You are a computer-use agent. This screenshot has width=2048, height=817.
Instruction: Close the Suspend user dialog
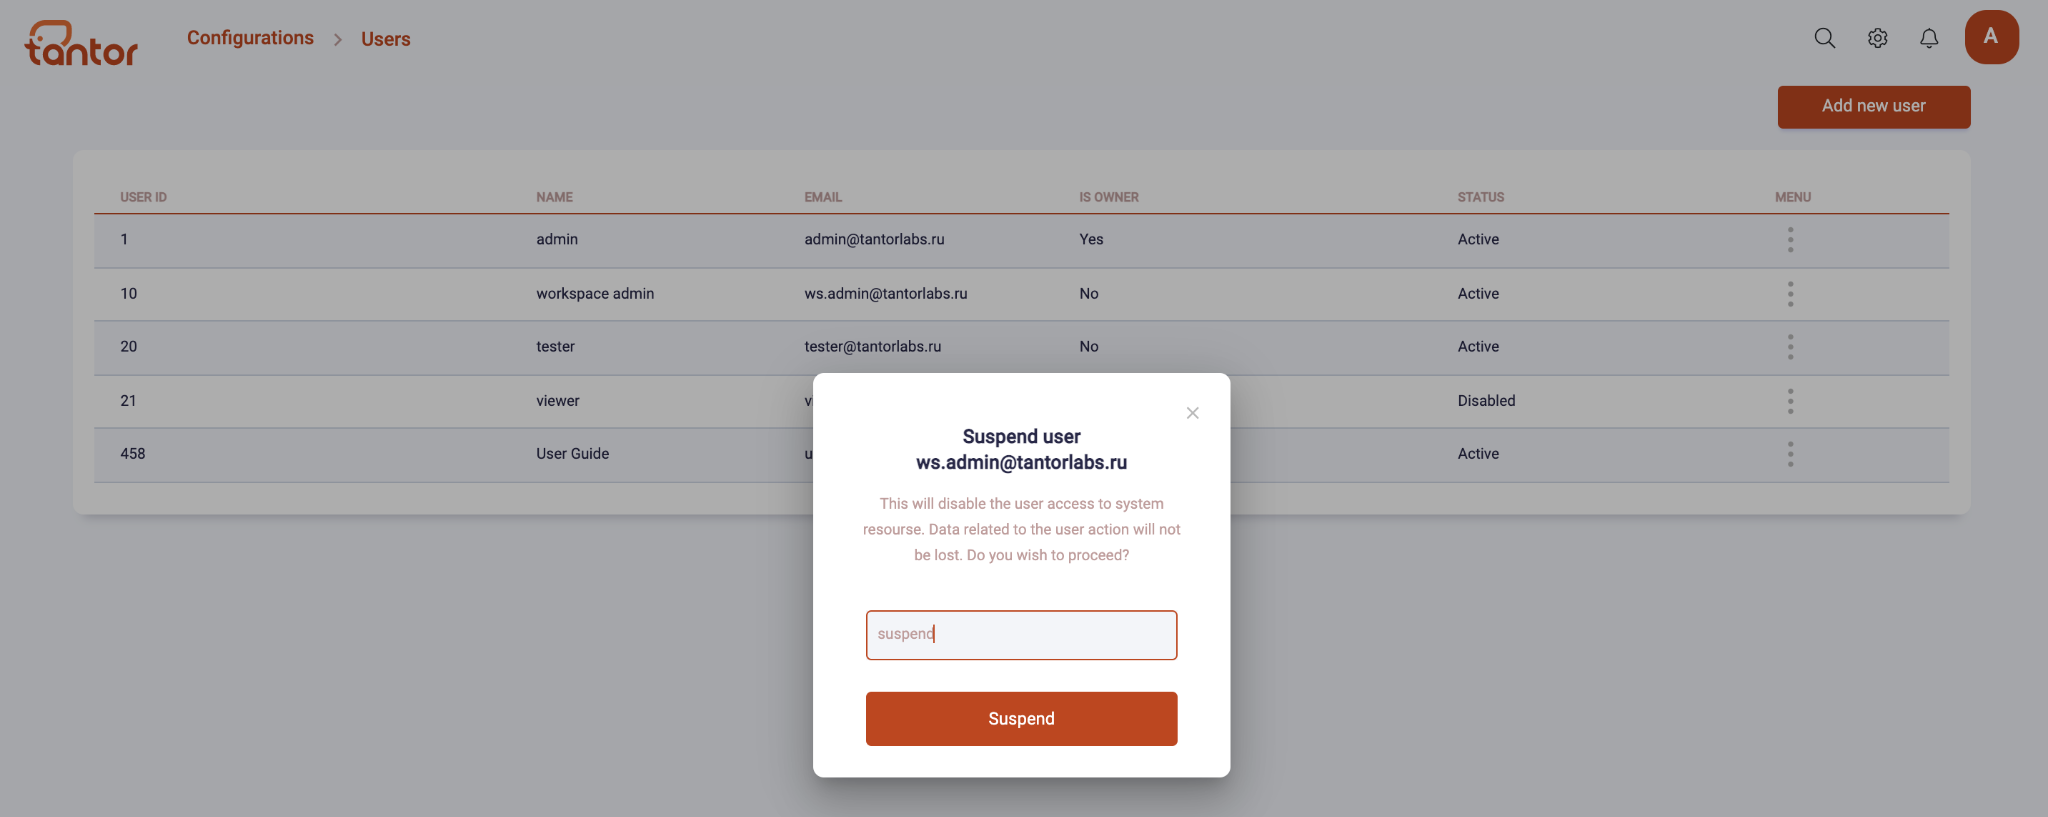click(1192, 413)
